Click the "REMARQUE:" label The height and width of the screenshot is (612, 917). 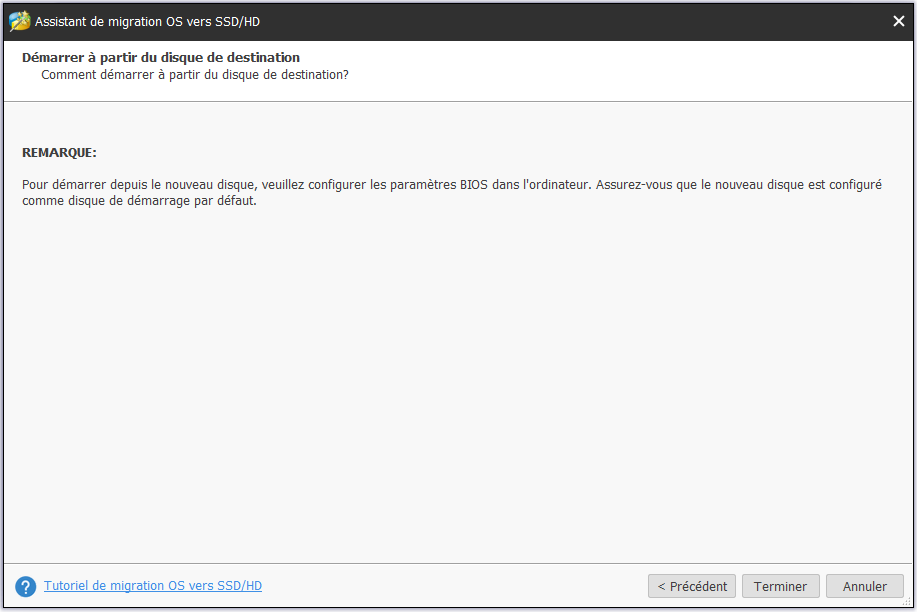(x=59, y=153)
